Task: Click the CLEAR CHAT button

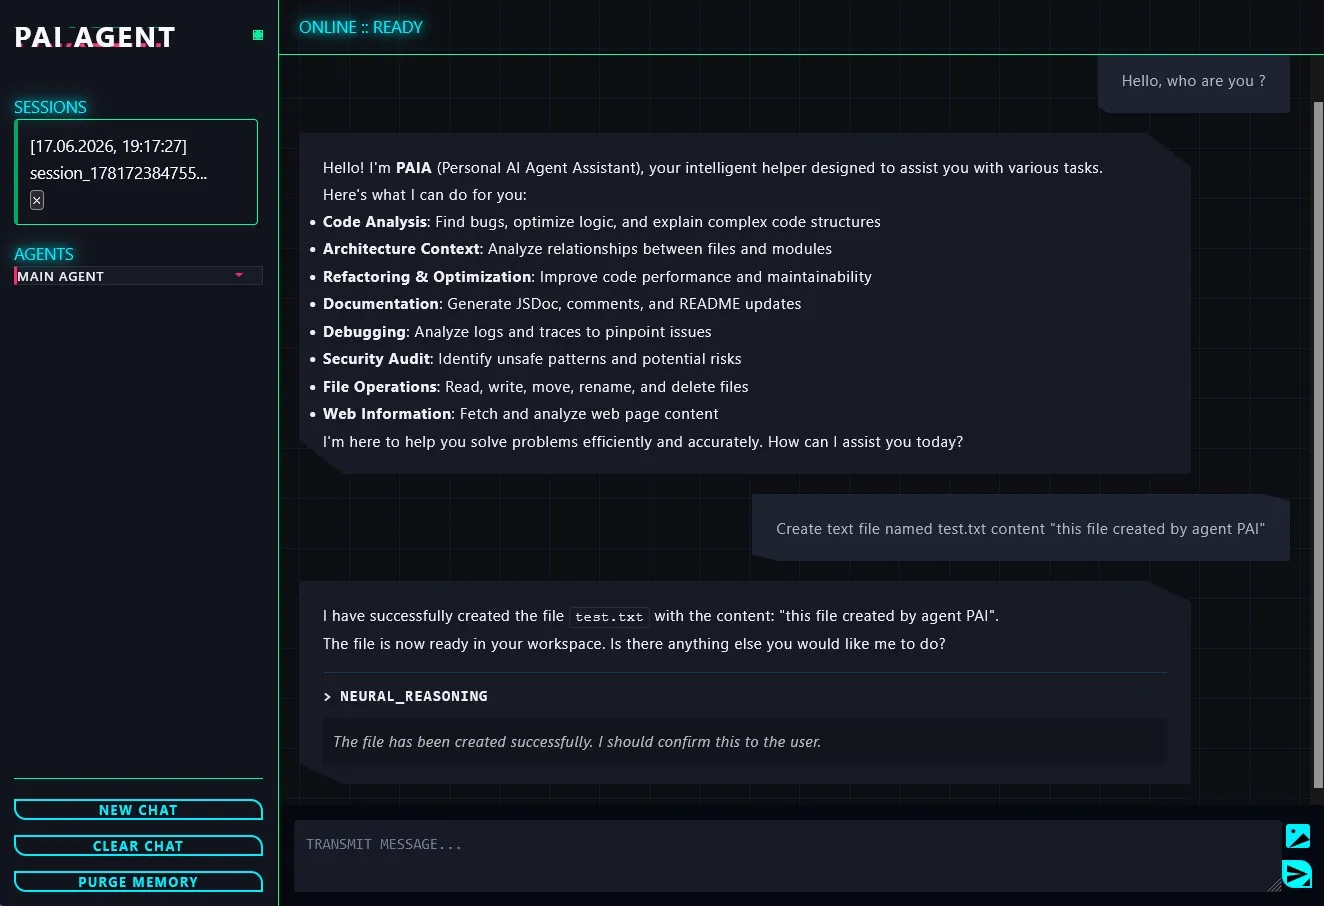Action: click(138, 846)
